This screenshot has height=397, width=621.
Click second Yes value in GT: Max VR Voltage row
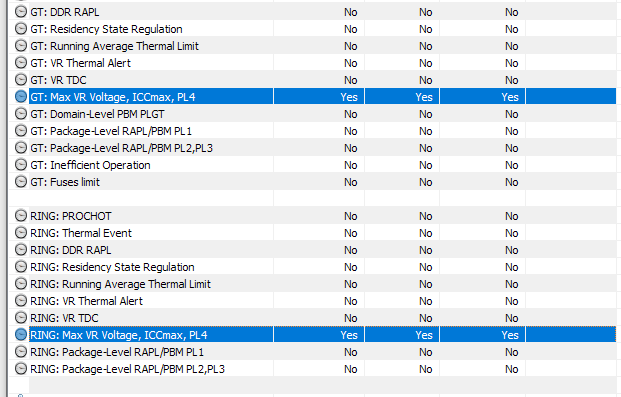click(x=424, y=97)
